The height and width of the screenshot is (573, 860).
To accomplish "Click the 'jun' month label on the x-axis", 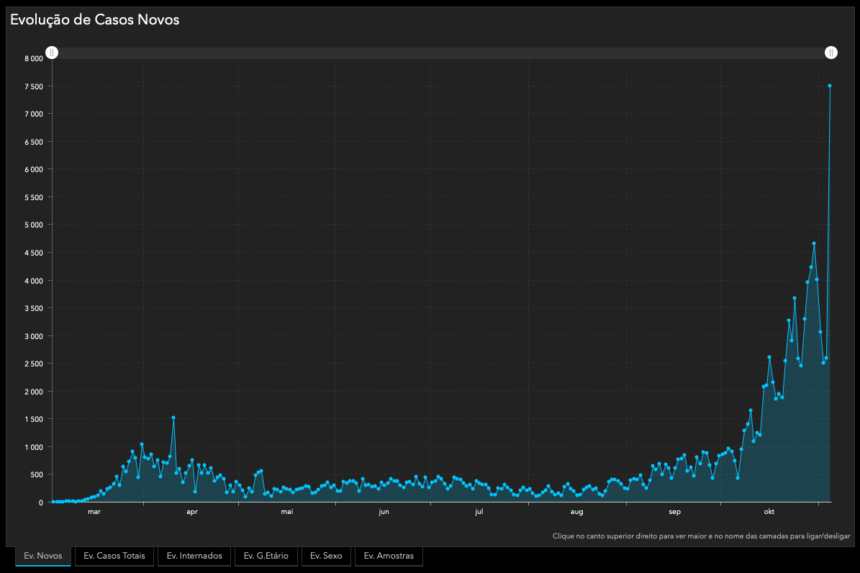I will coord(383,512).
